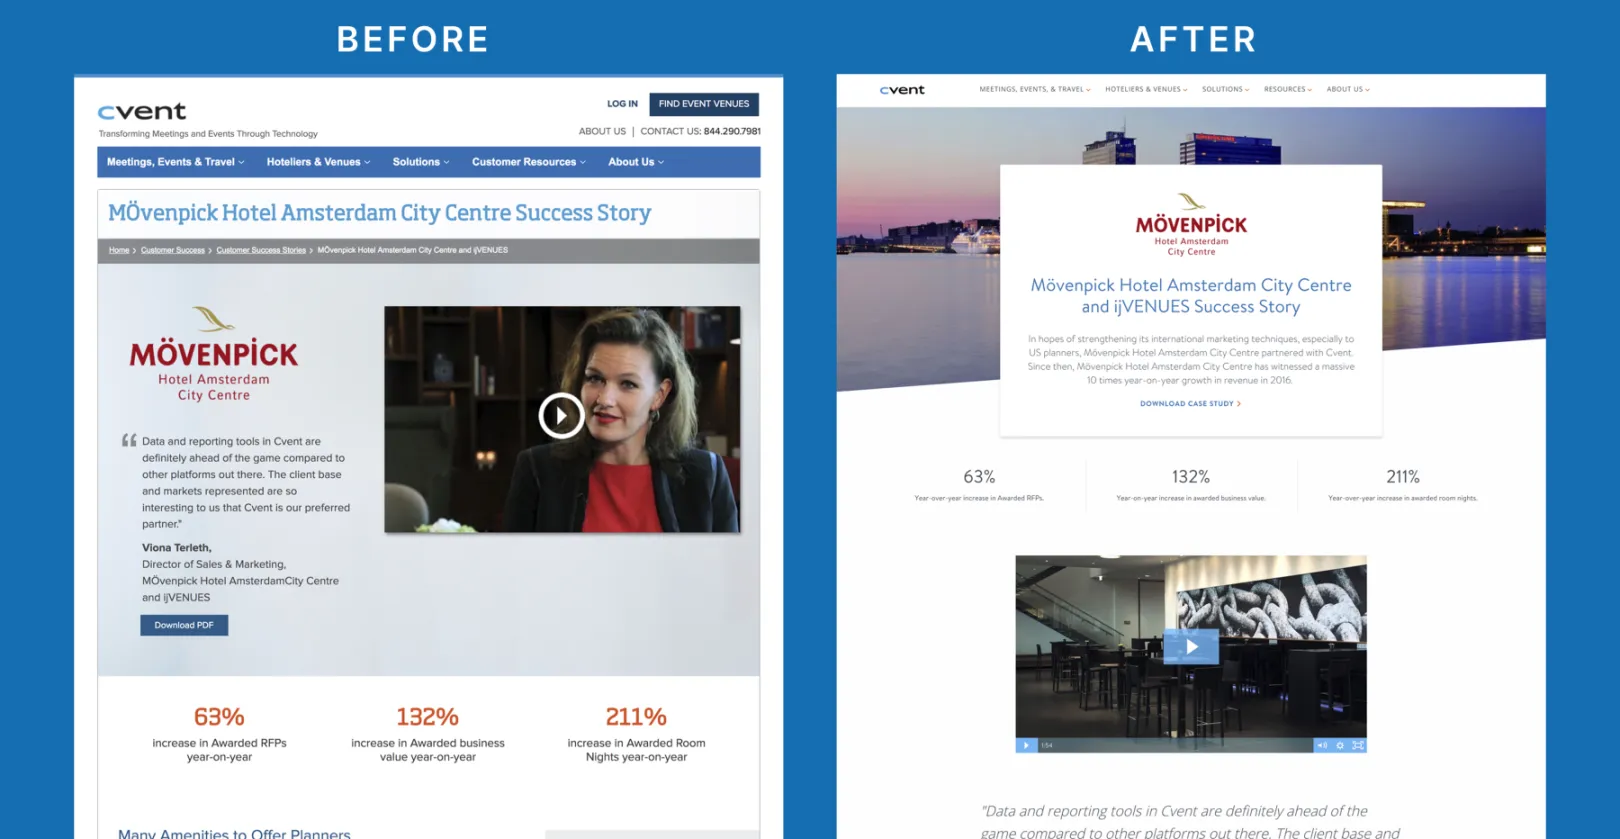This screenshot has height=839, width=1620.
Task: Expand the Customer Resources menu
Action: [528, 162]
